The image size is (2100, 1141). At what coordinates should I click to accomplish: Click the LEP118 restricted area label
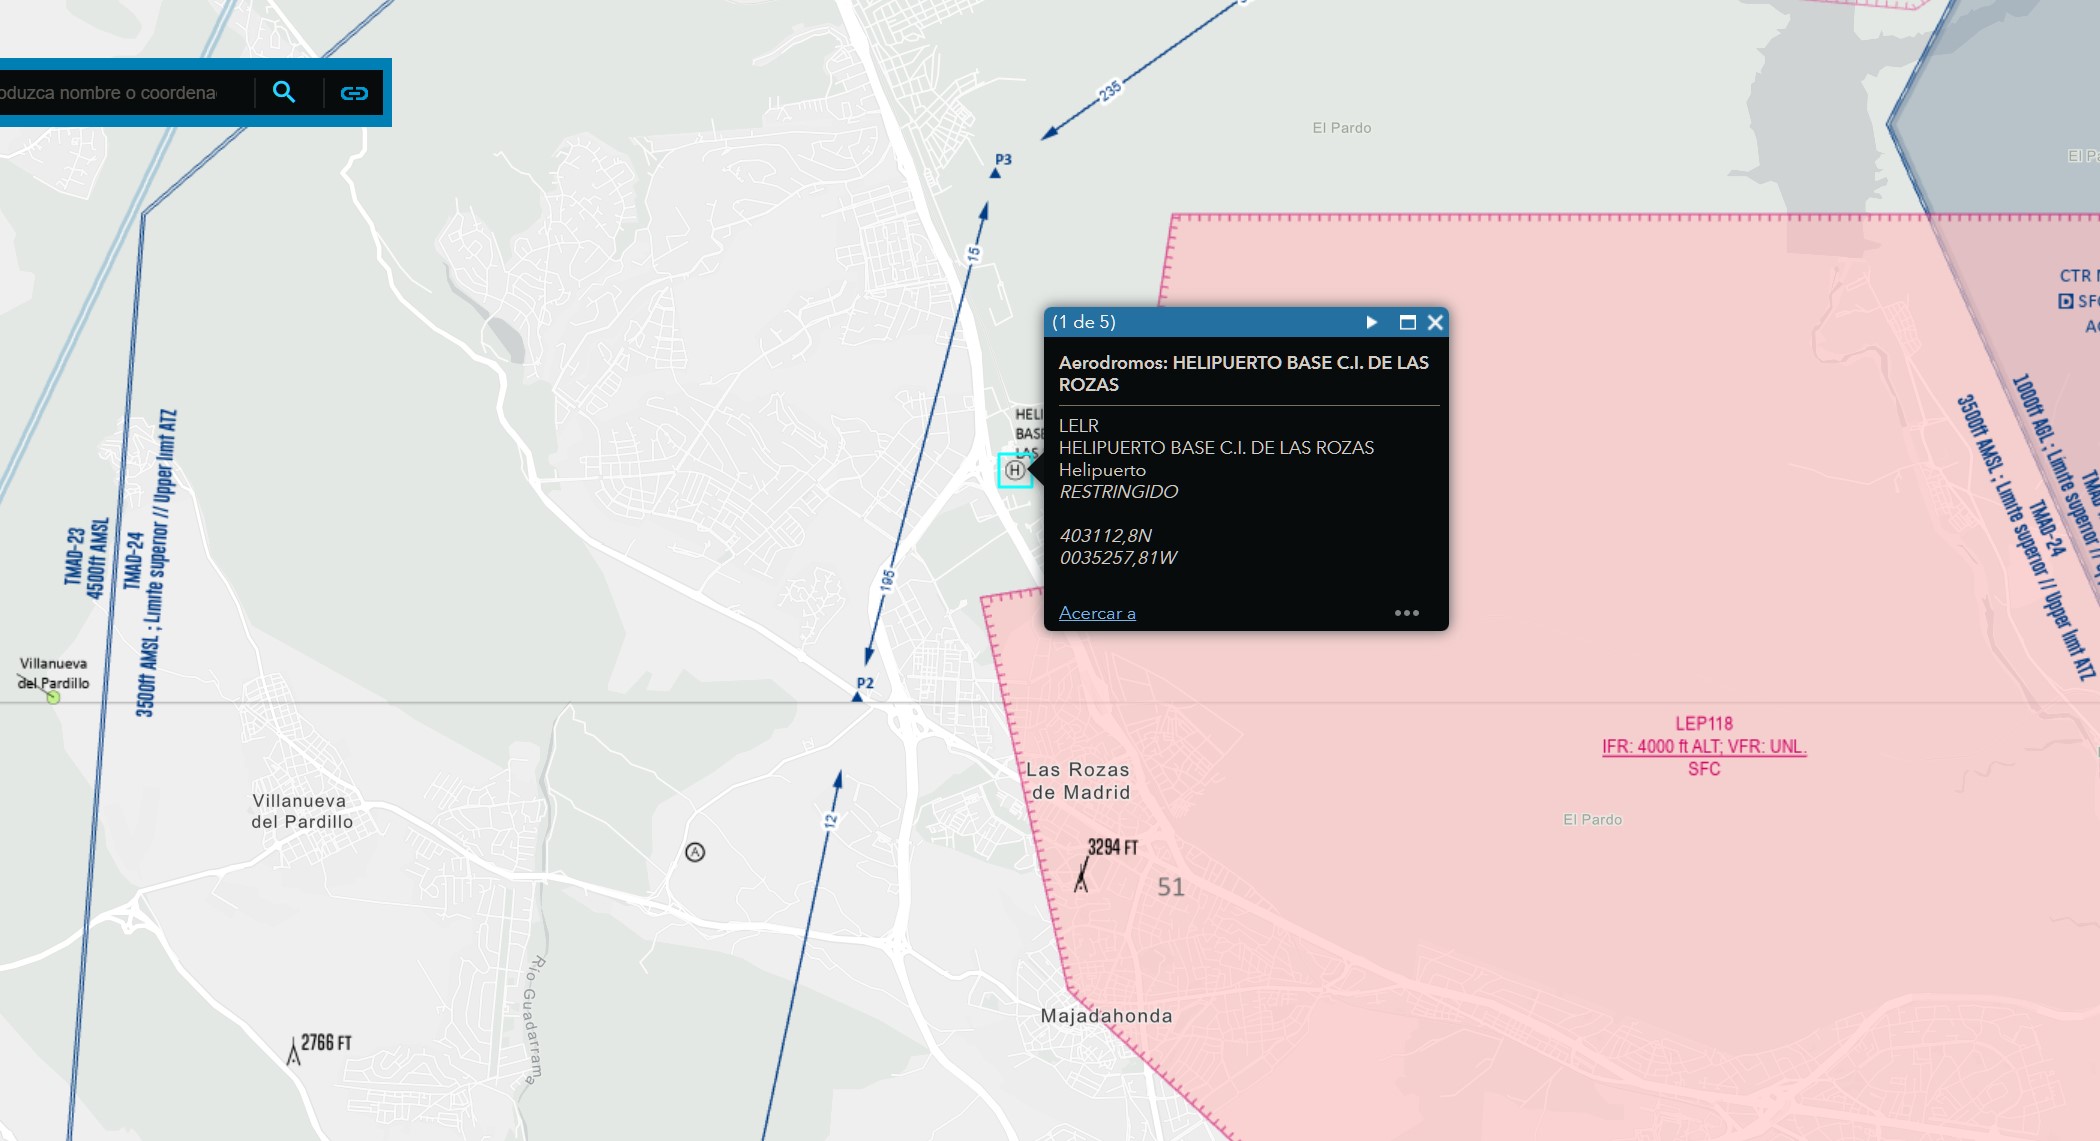[1704, 723]
